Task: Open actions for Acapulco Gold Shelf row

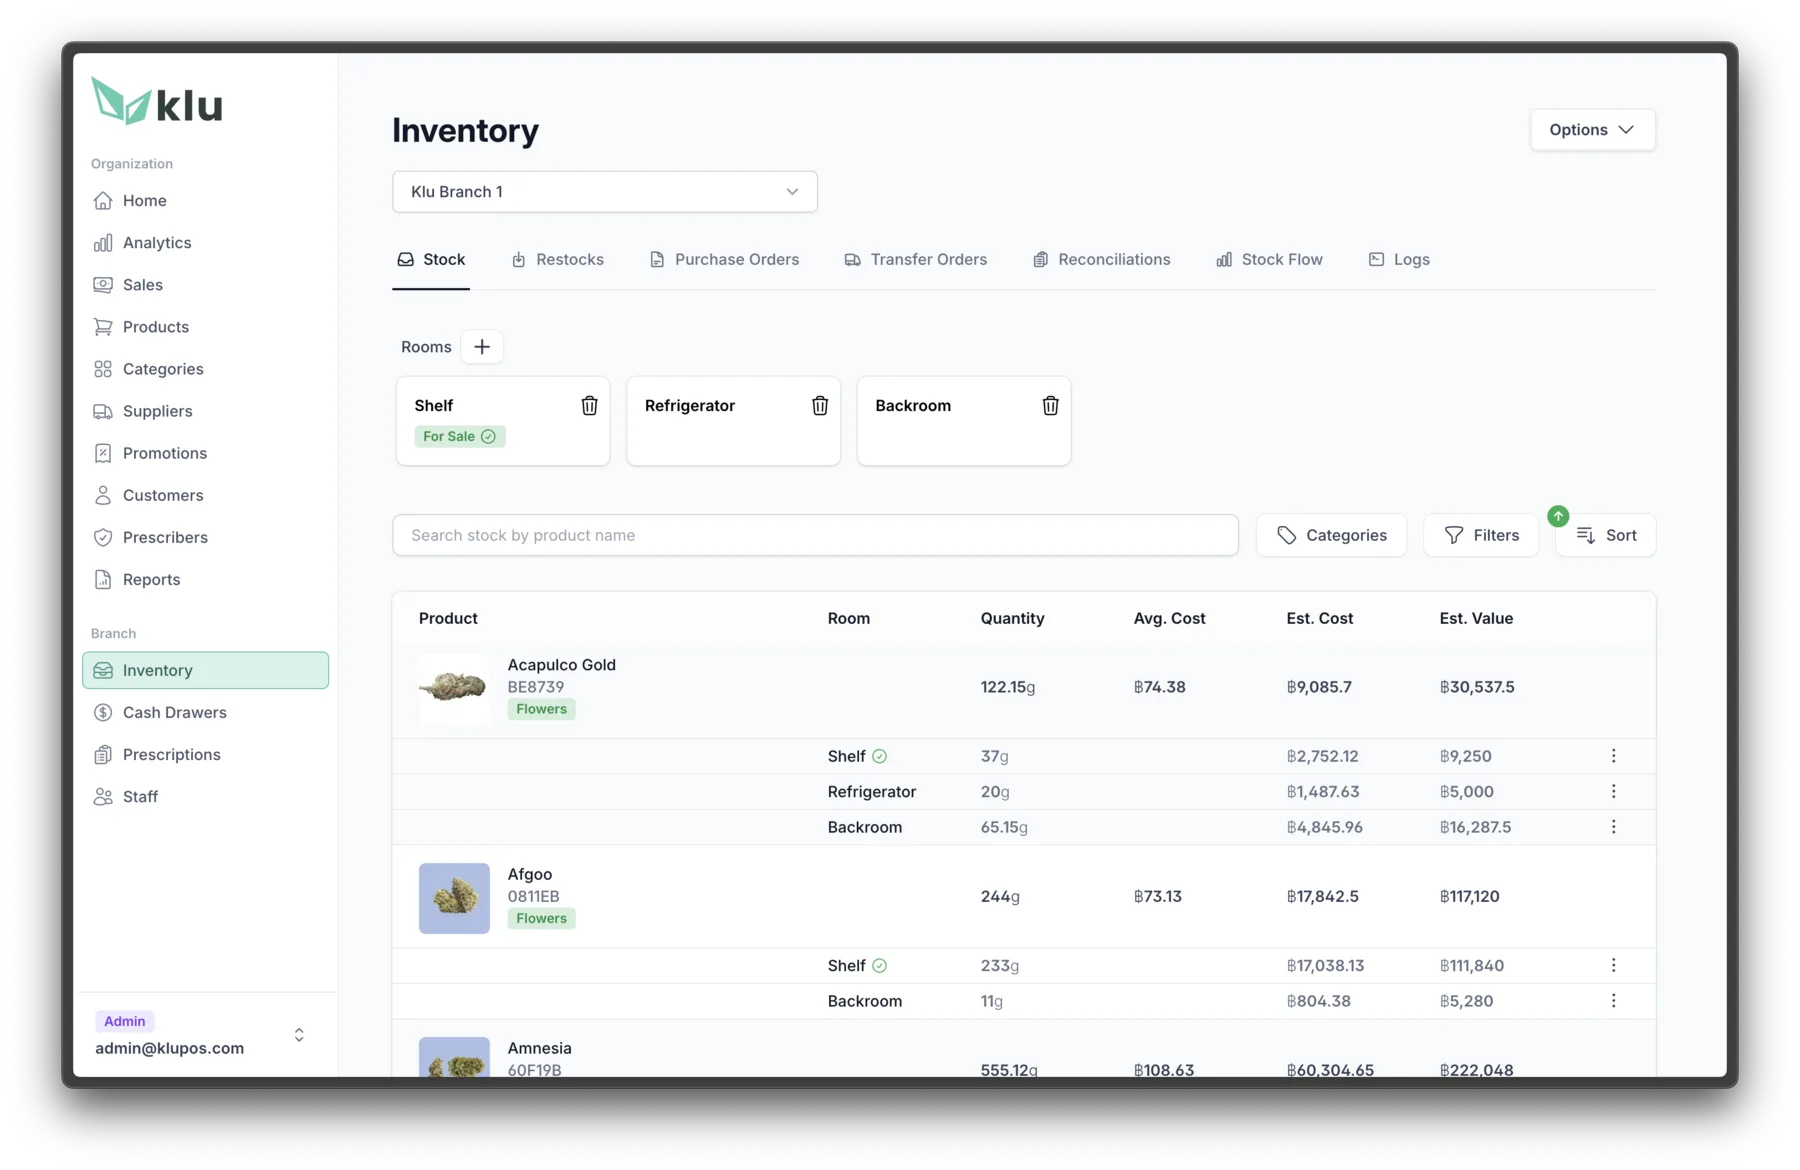Action: 1613,756
